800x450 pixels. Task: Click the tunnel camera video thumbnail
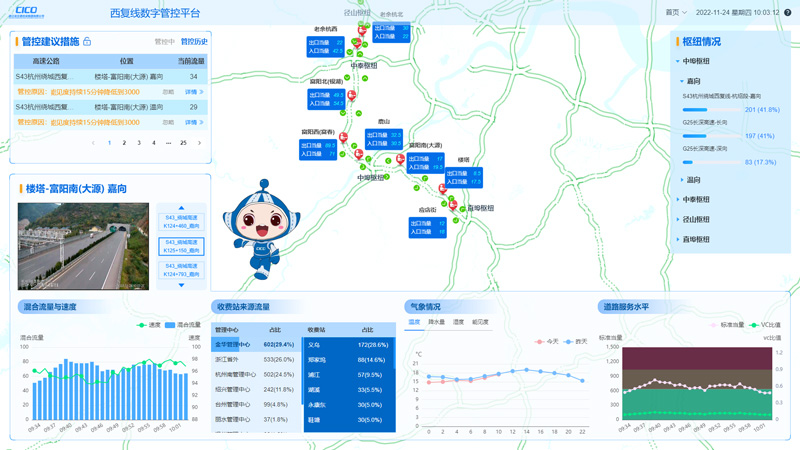[x=83, y=245]
